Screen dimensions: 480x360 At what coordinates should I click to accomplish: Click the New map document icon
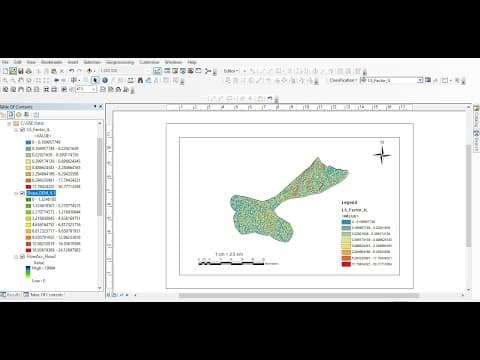(5, 71)
